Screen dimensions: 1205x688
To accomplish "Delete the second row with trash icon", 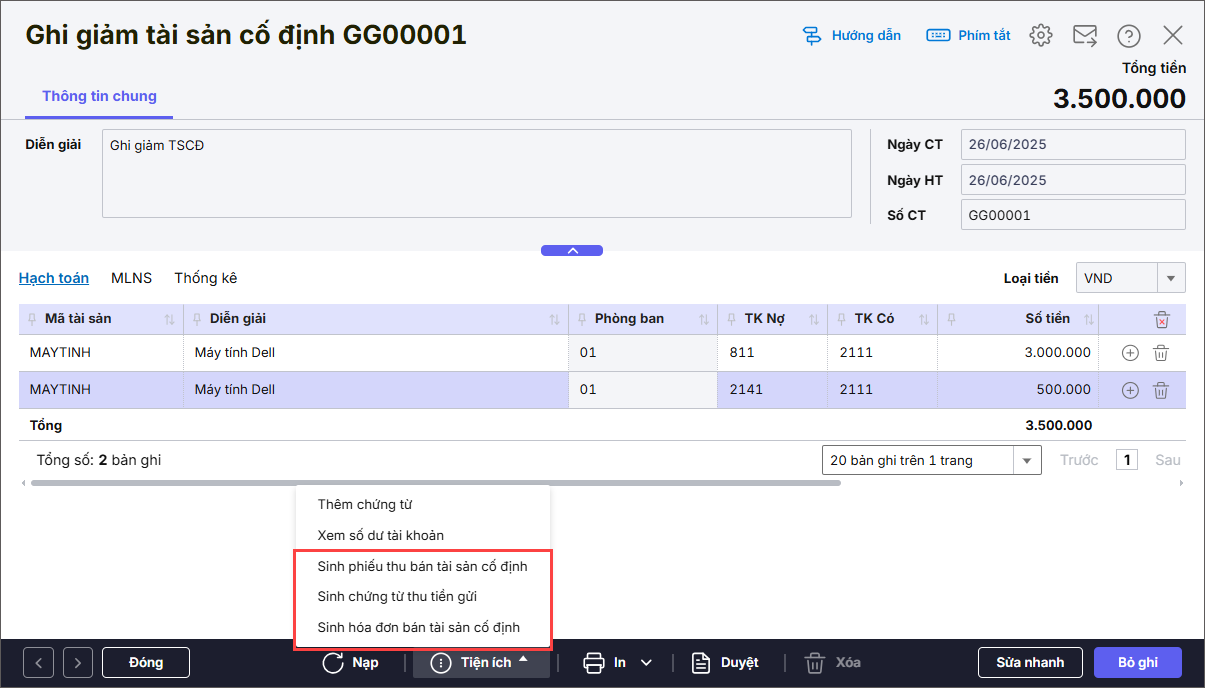I will (x=1160, y=390).
